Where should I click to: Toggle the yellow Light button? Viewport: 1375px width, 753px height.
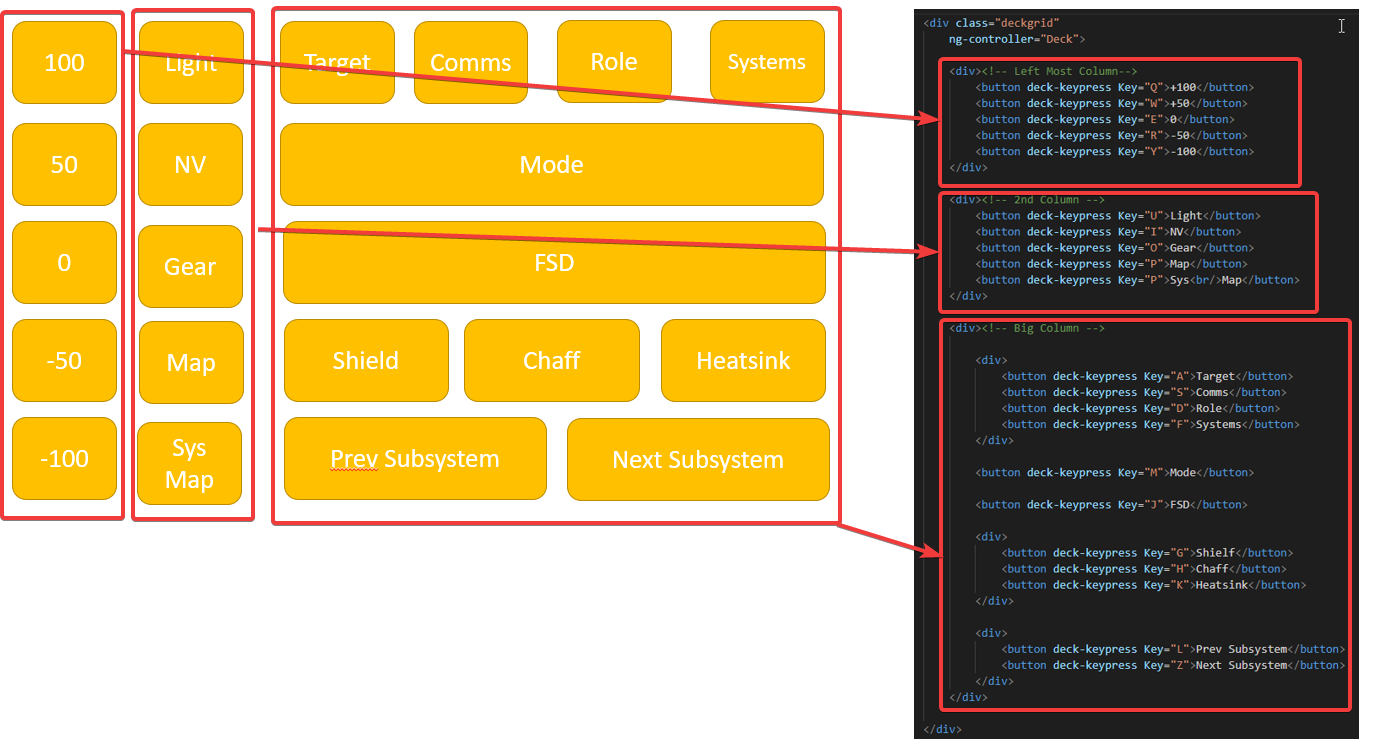[191, 62]
